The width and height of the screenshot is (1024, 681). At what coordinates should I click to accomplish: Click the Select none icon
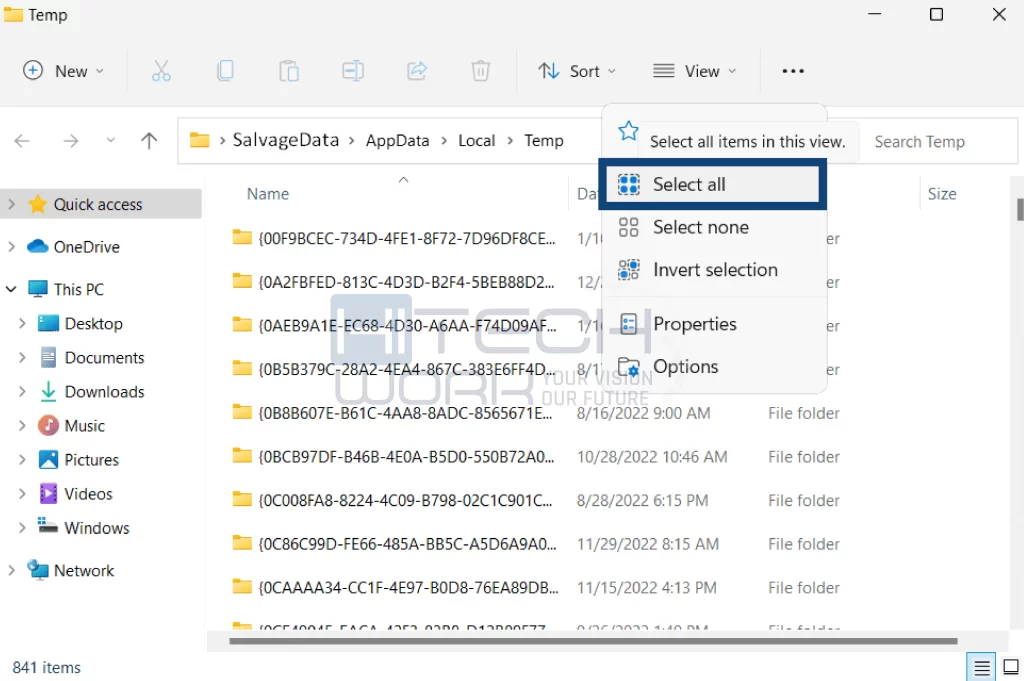628,227
